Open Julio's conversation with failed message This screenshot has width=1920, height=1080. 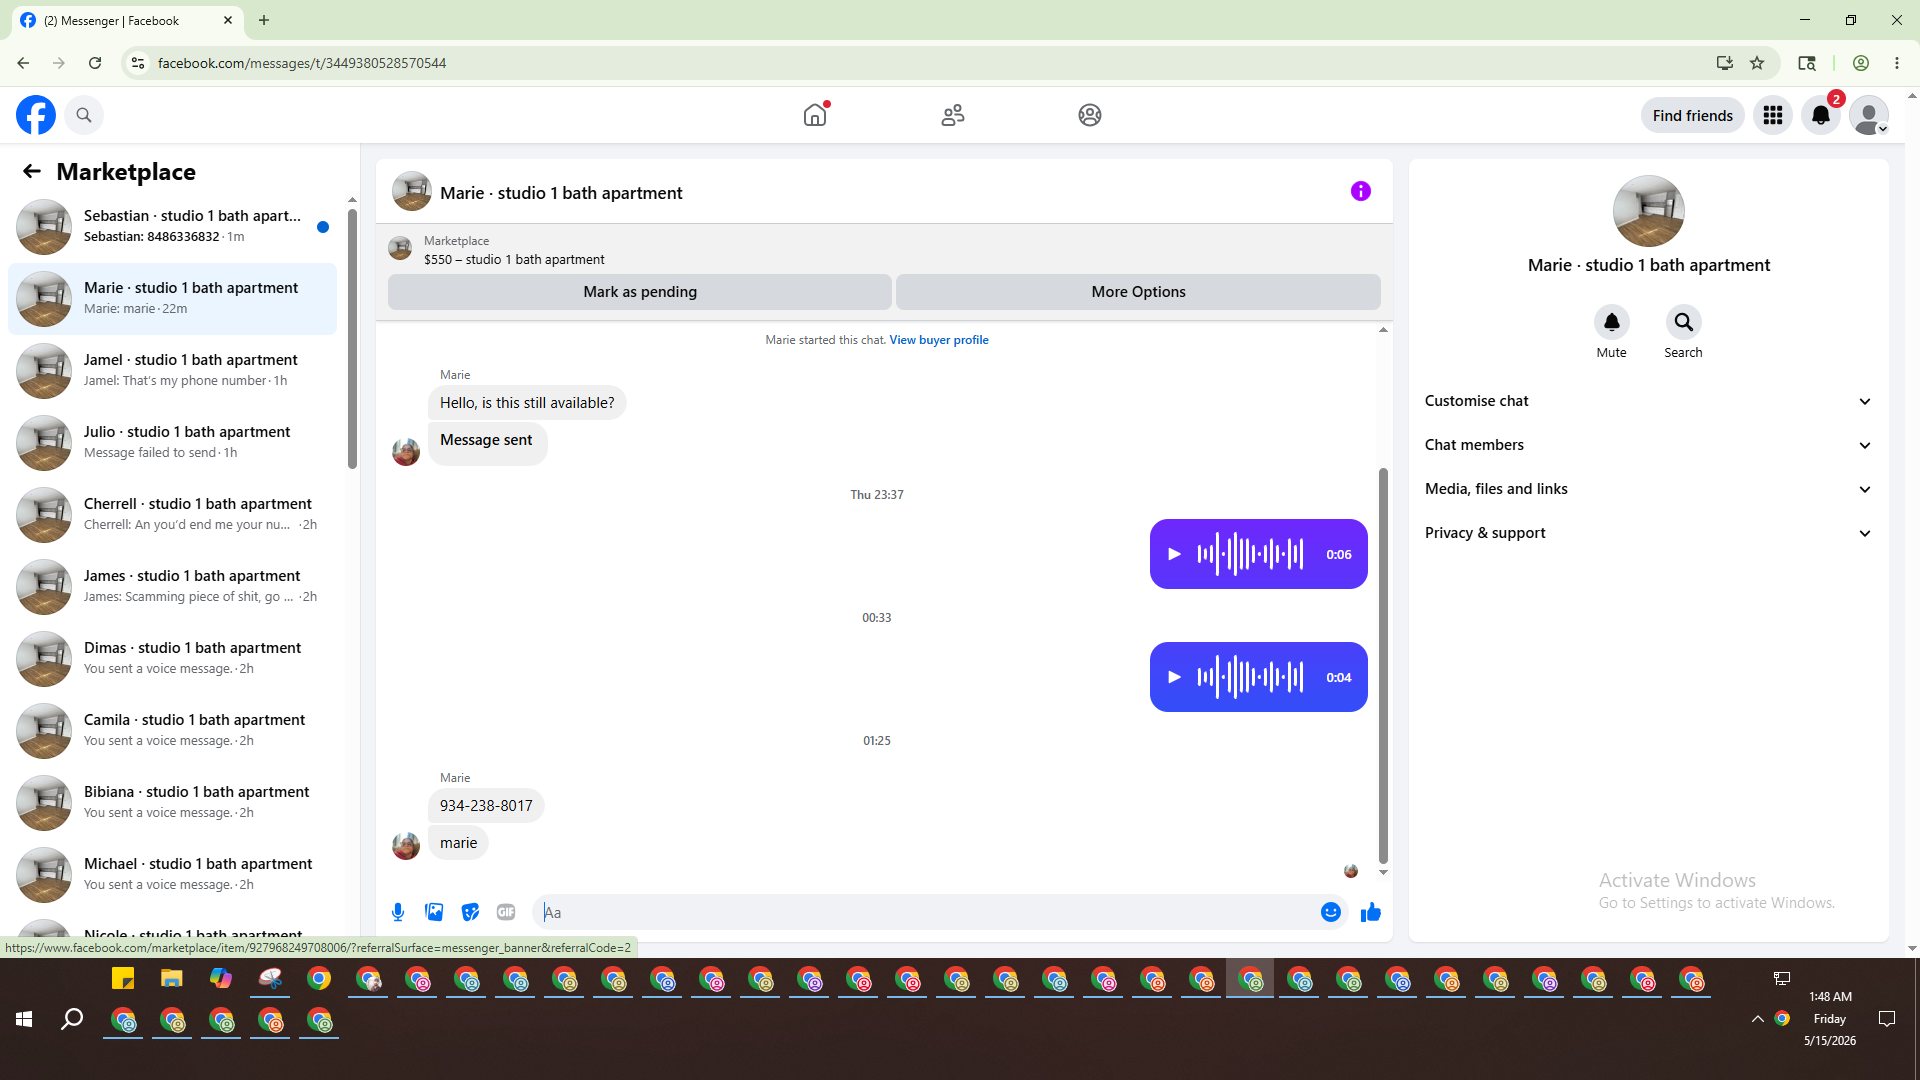[x=172, y=443]
